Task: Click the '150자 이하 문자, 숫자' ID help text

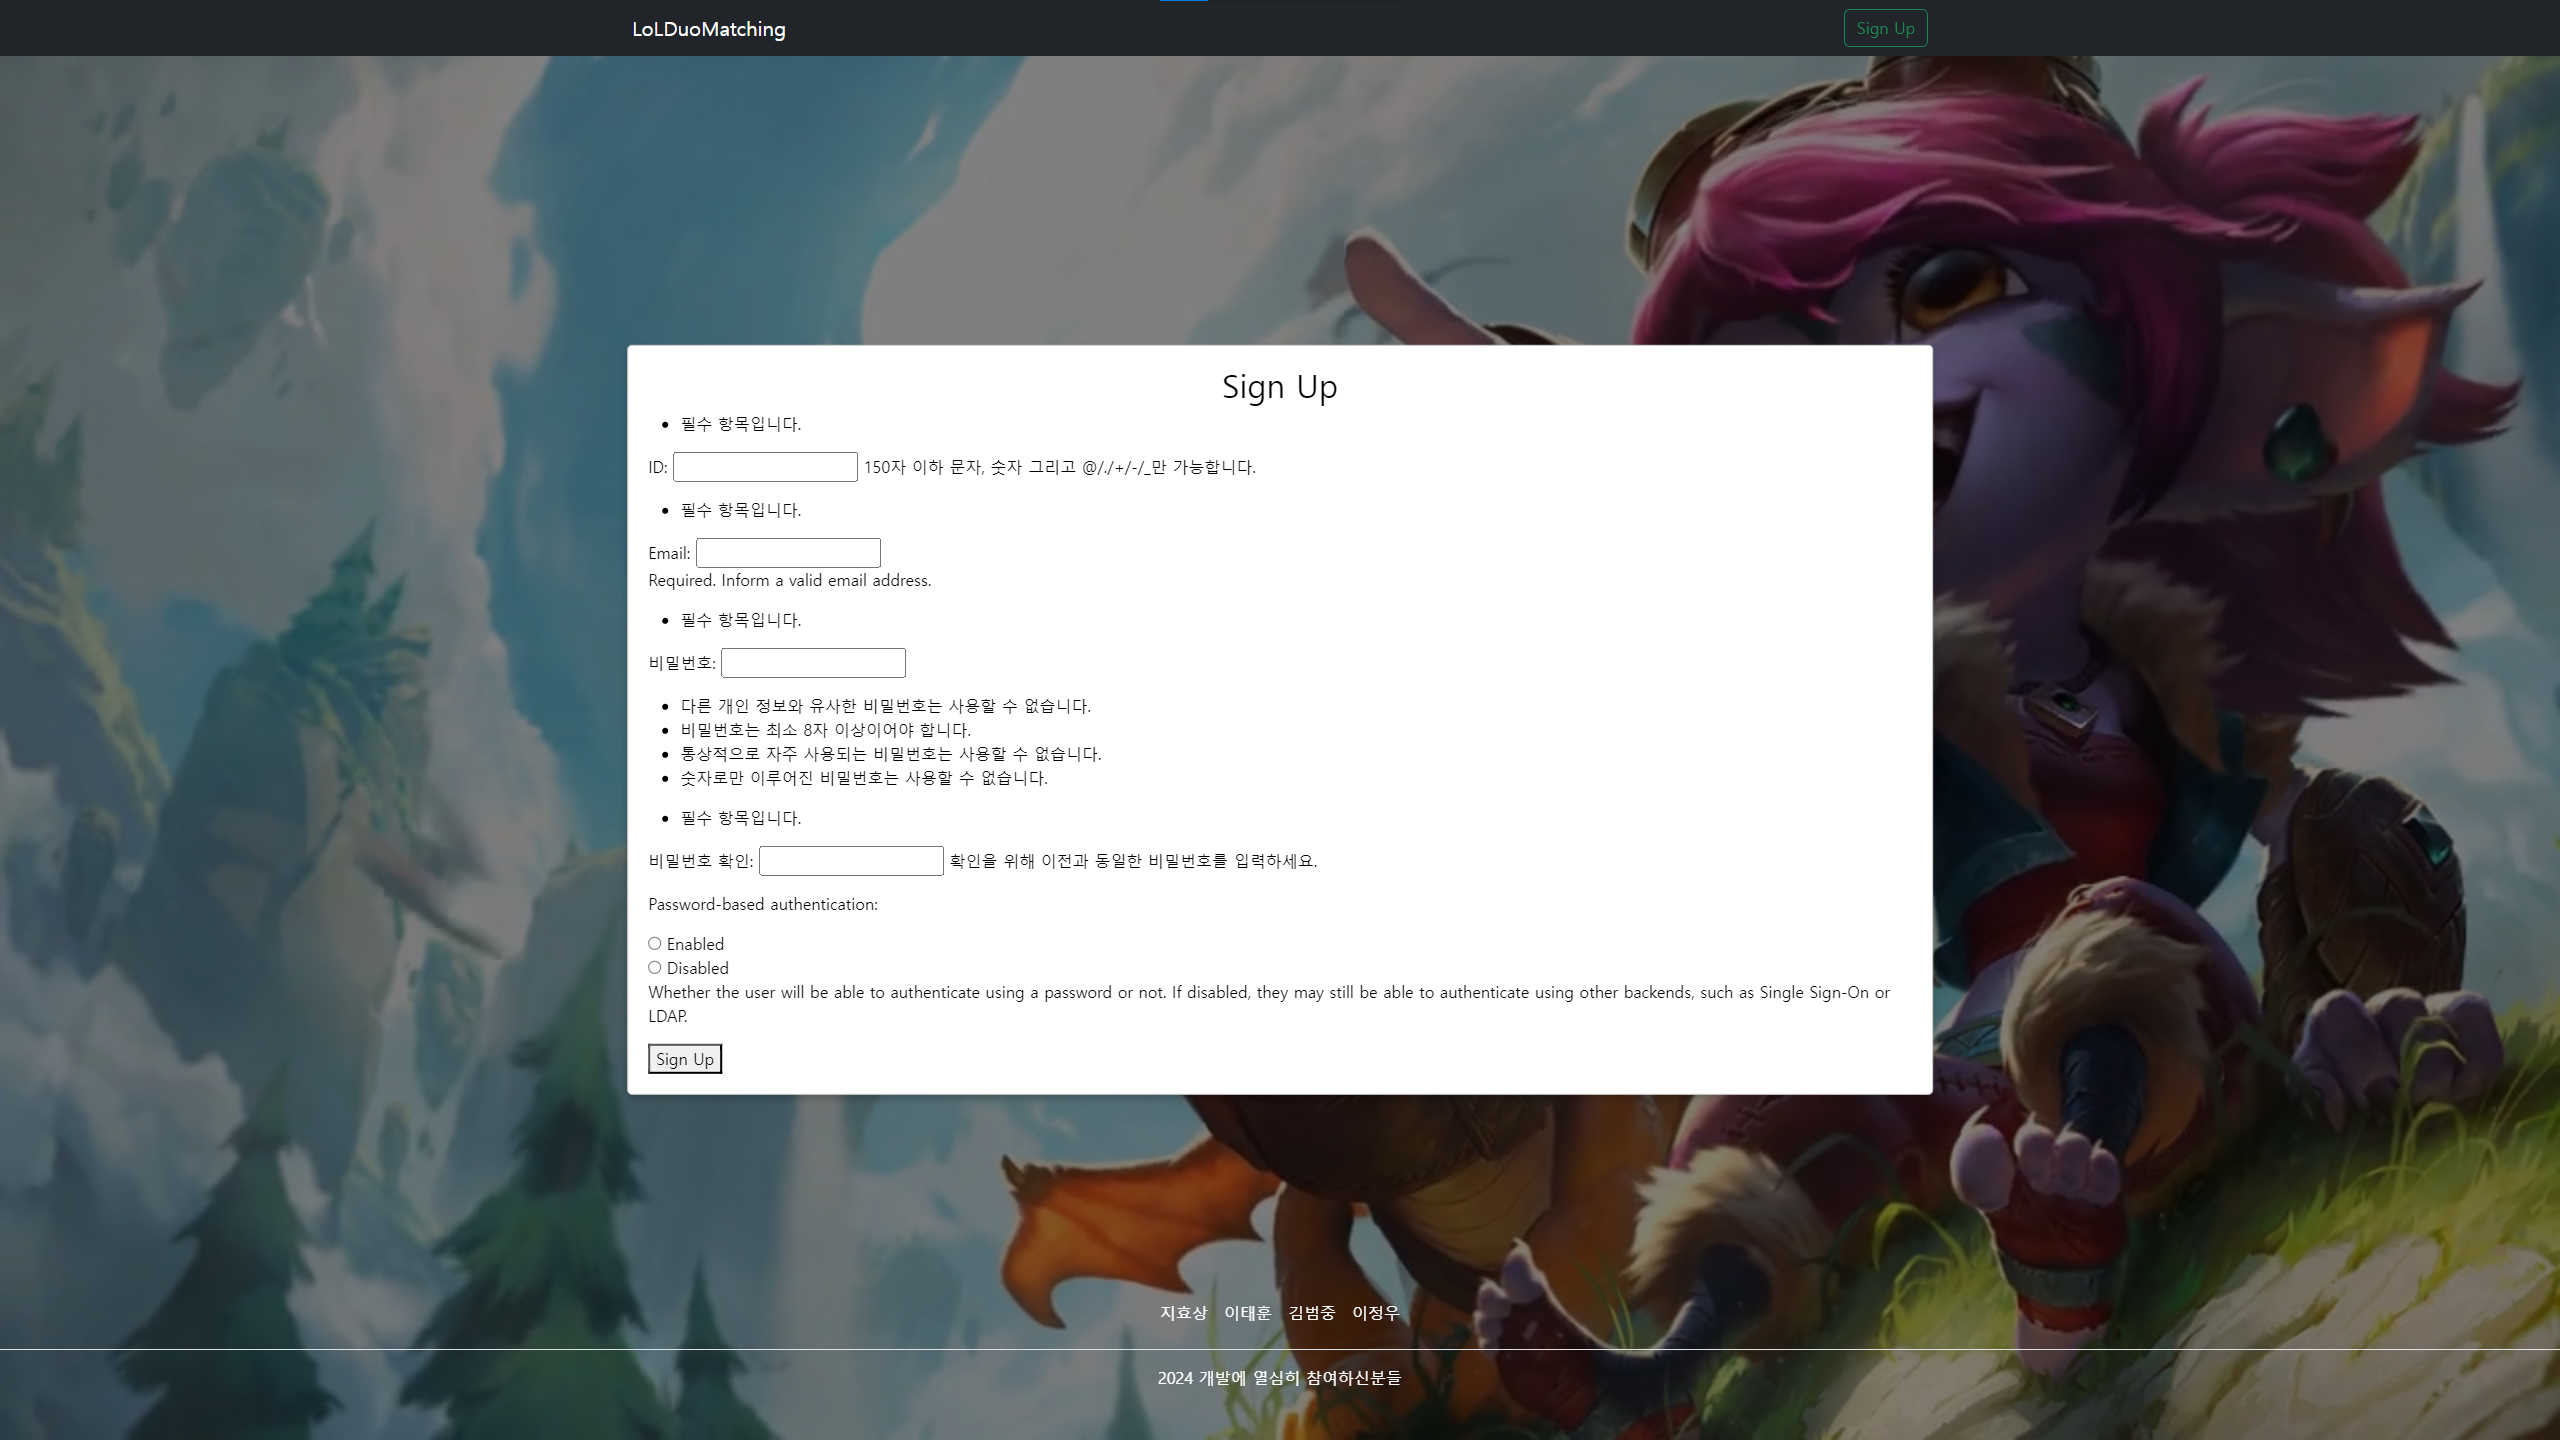Action: tap(1060, 467)
